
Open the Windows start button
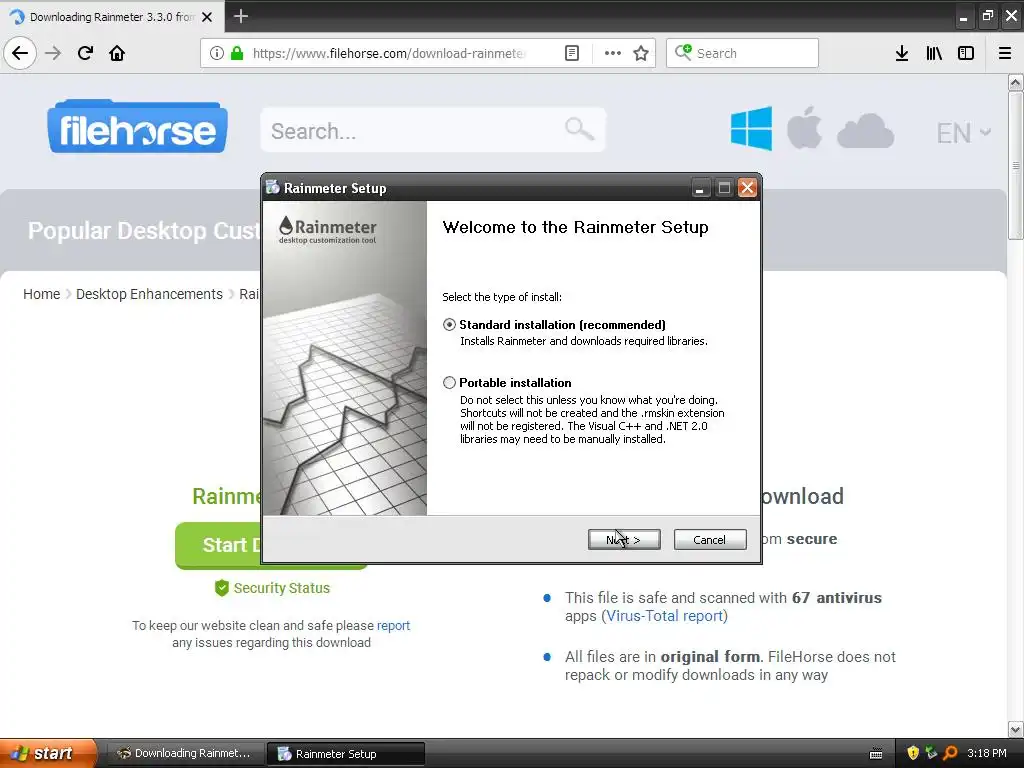click(x=48, y=754)
